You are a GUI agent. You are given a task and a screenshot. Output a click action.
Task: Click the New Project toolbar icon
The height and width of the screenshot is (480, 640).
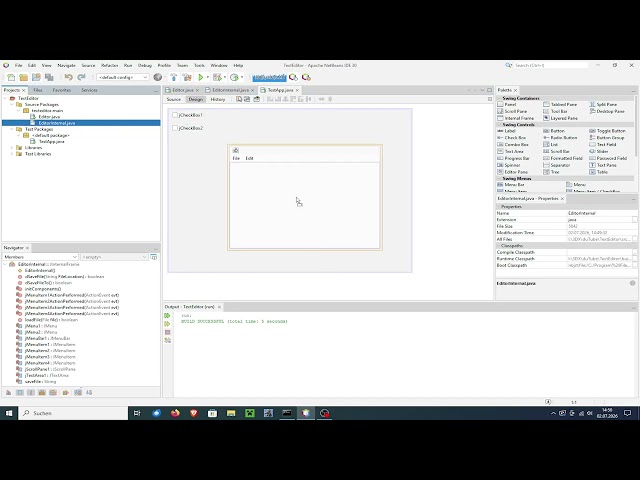click(x=23, y=77)
